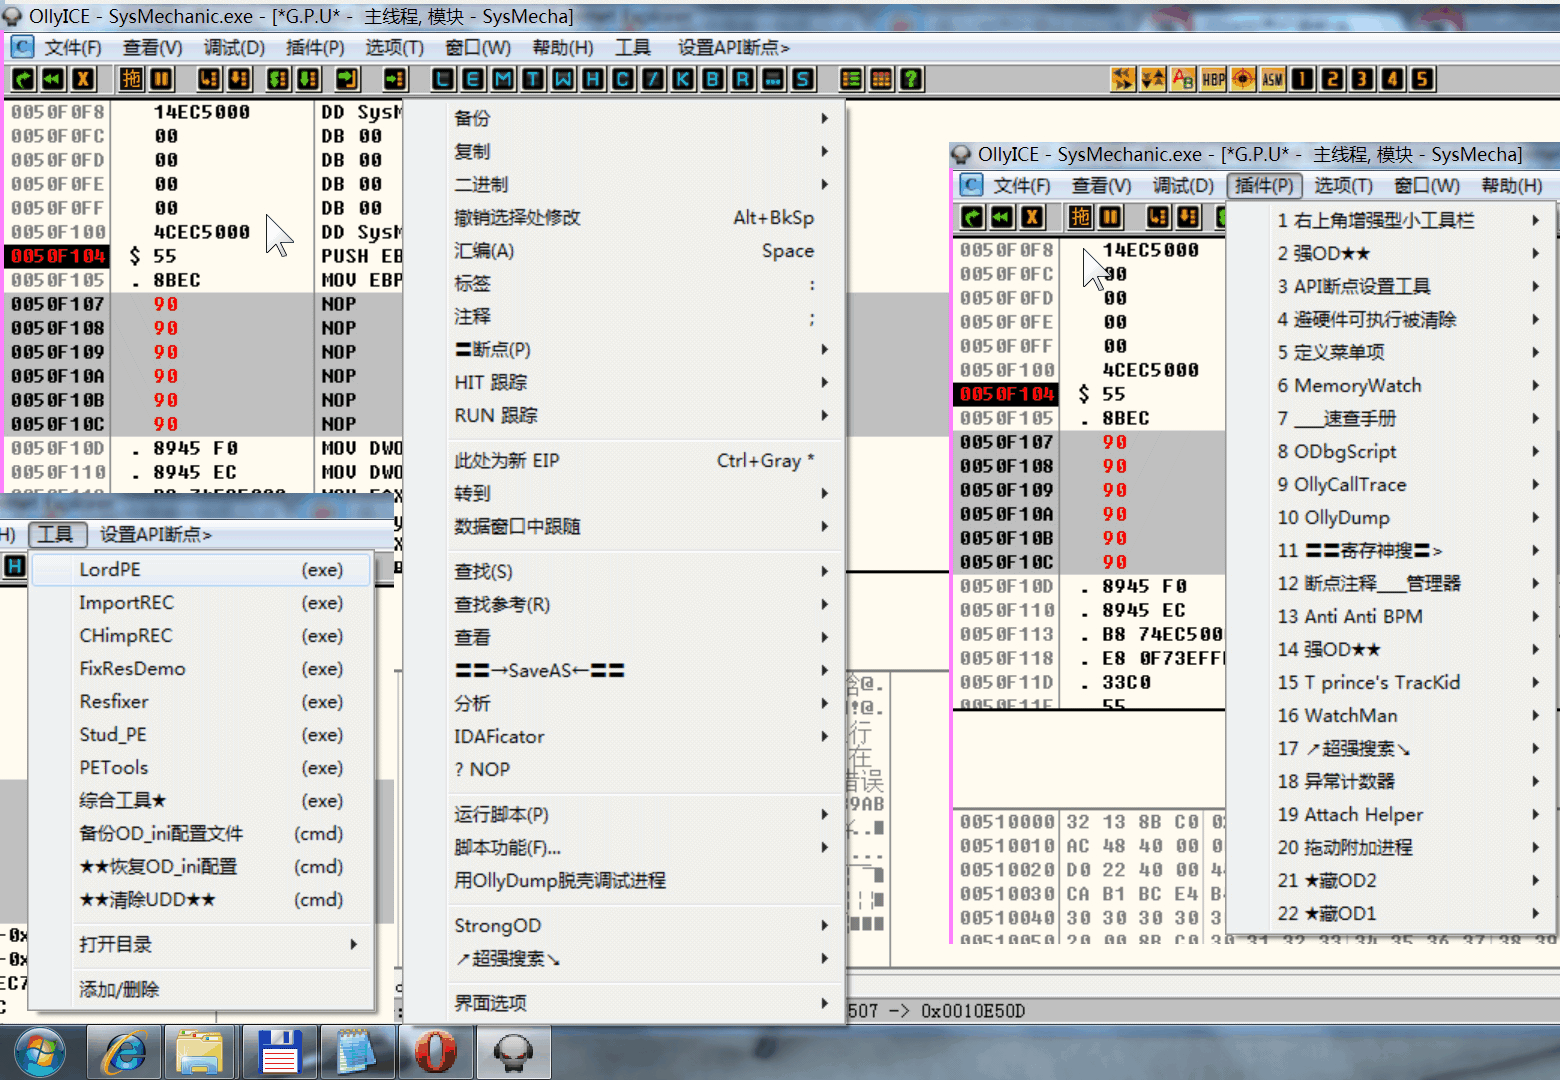Click the X icon in the right OllyICE window toolbar
1560x1080 pixels.
[x=1032, y=217]
